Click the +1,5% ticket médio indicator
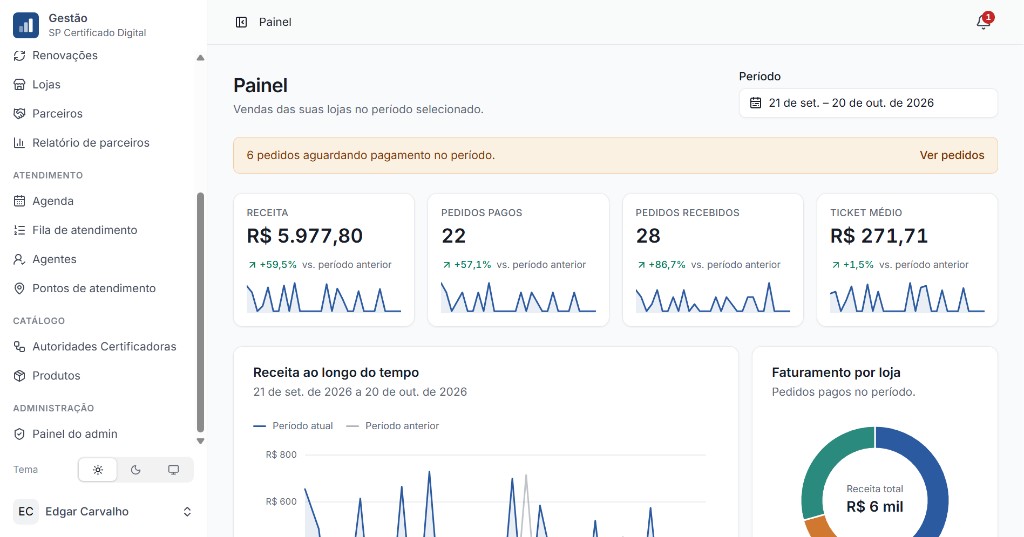Screen dimensions: 1024x537 [x=852, y=265]
